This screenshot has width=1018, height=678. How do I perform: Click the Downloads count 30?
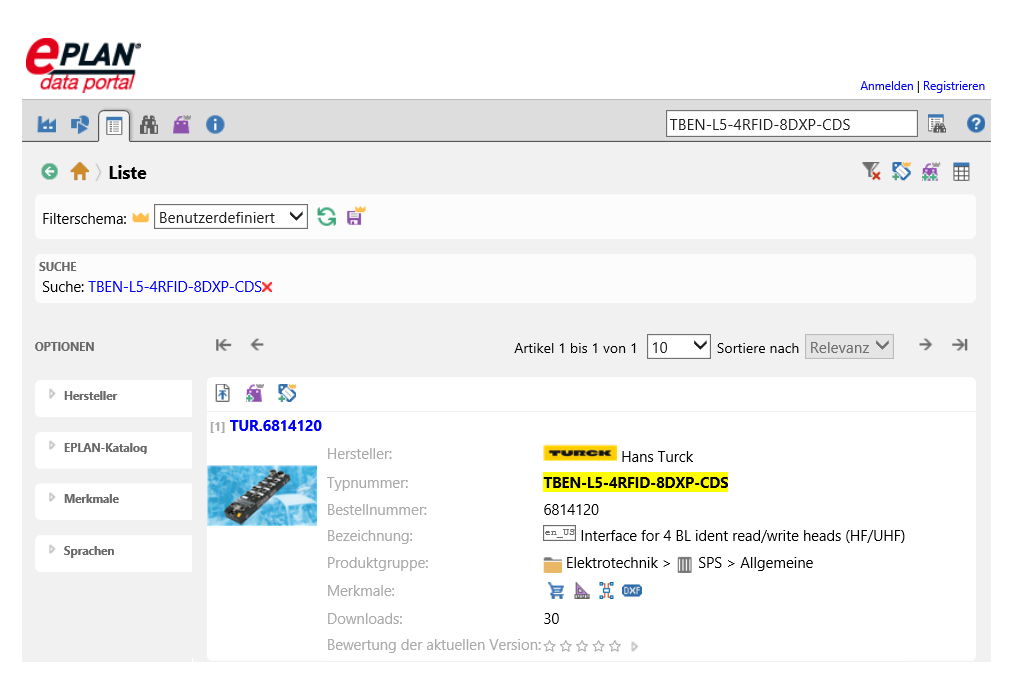pos(551,619)
